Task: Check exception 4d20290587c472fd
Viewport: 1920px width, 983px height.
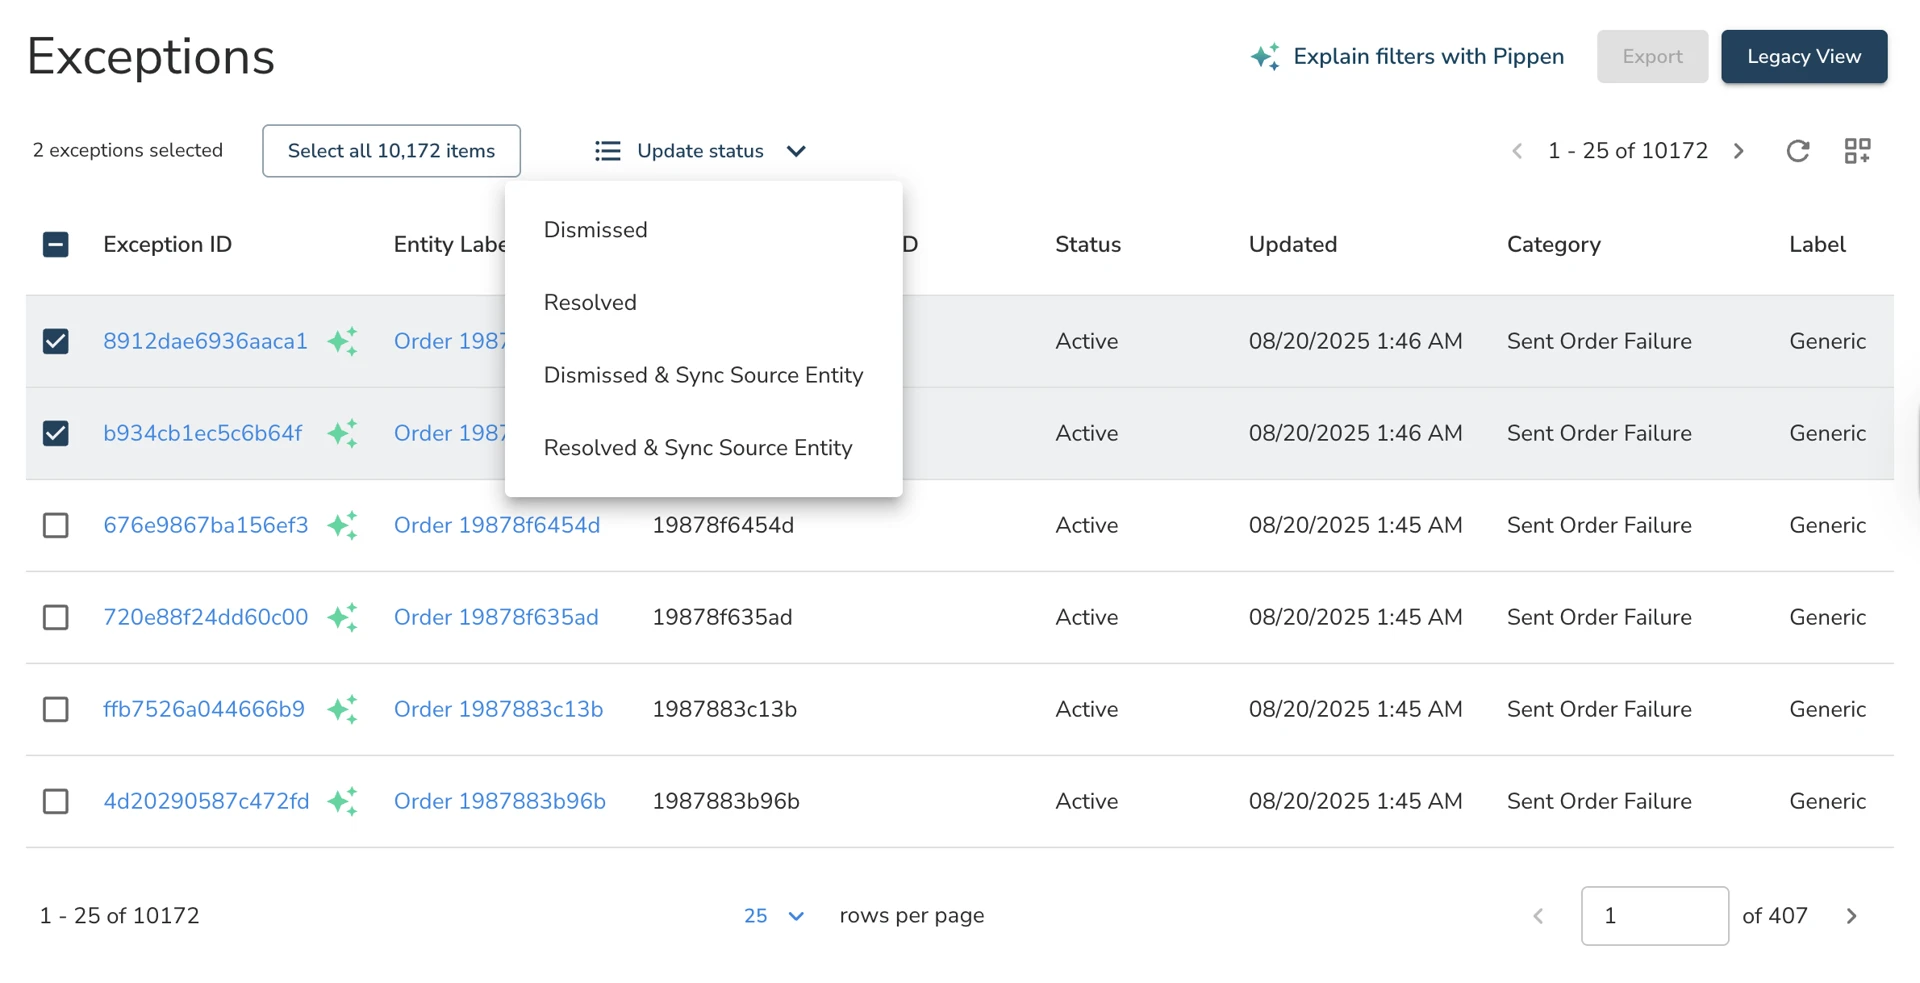Action: [x=56, y=801]
